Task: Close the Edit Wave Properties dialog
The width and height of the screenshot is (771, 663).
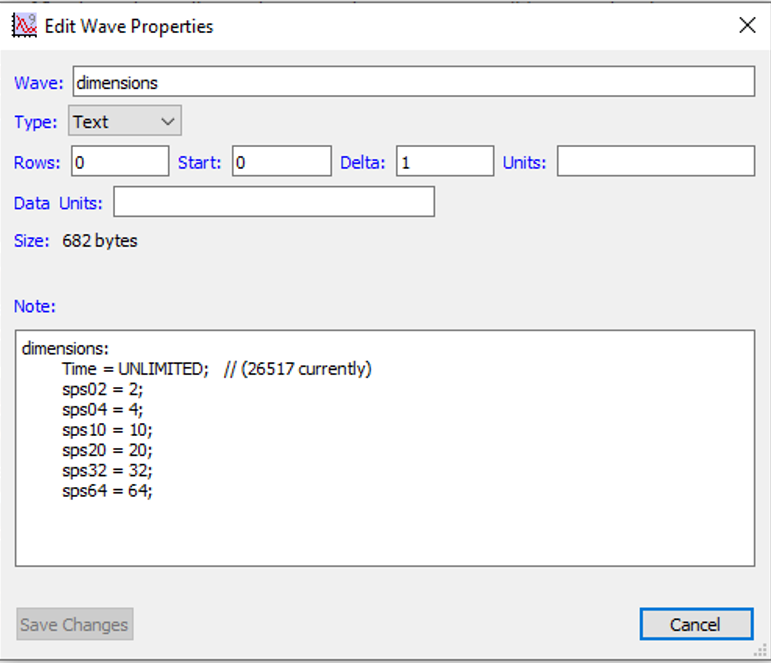Action: [x=746, y=26]
